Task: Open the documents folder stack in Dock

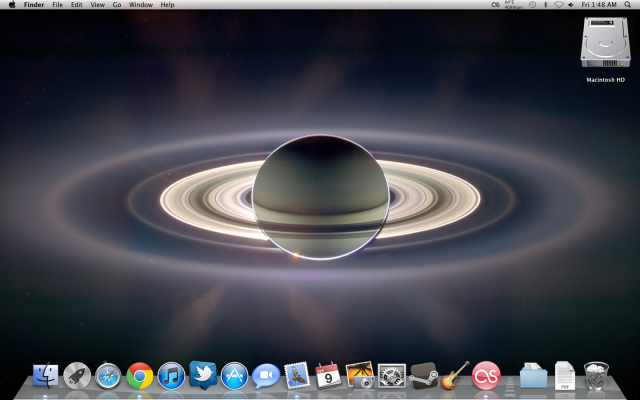Action: coord(533,376)
